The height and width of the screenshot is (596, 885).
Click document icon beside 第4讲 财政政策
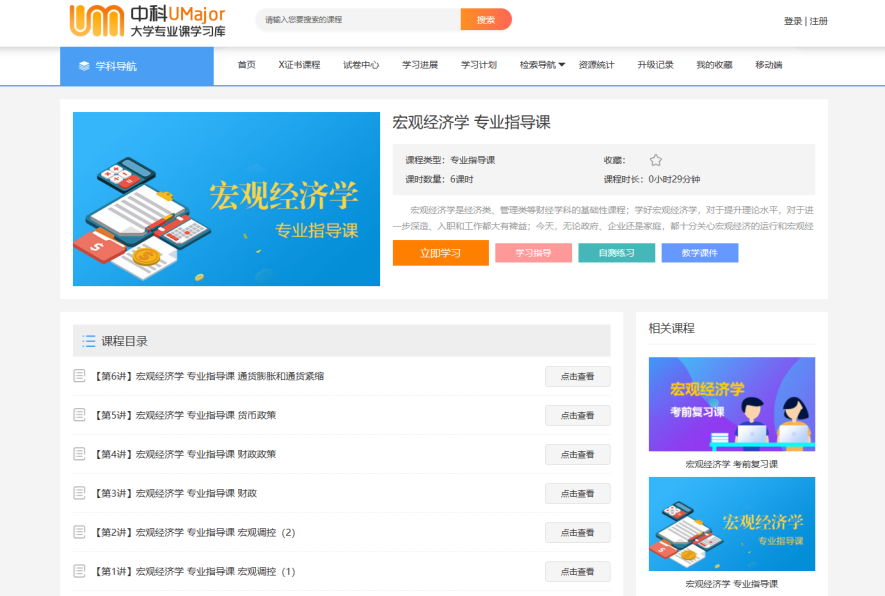[80, 454]
